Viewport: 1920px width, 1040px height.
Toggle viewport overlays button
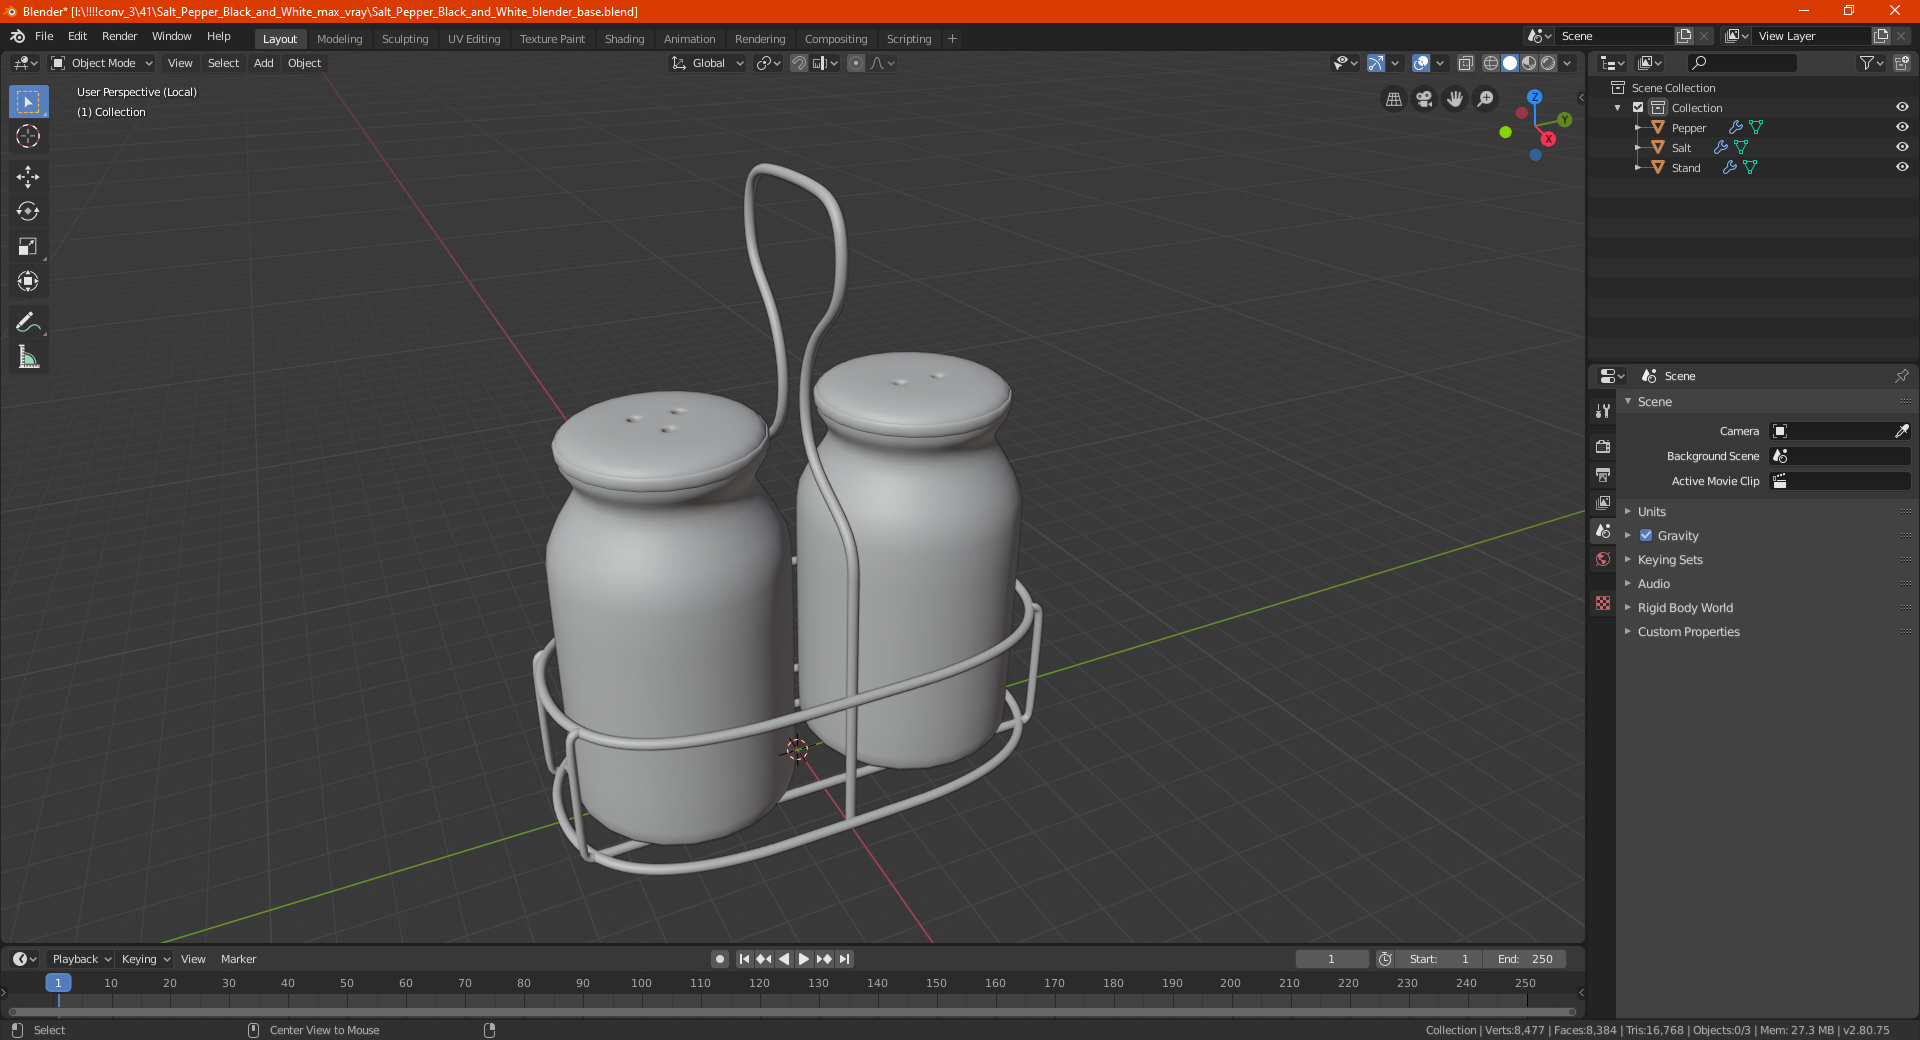[x=1421, y=63]
